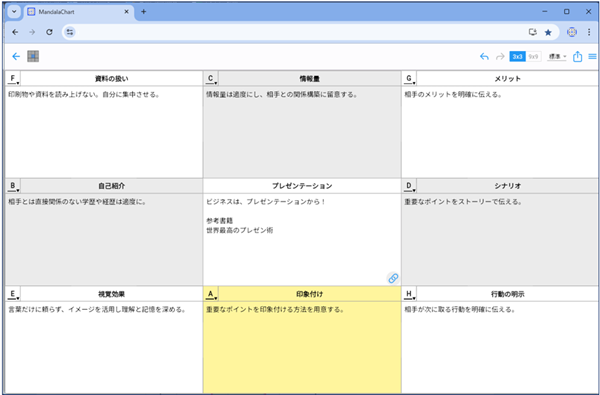The image size is (600, 395).
Task: Open the hamburger menu
Action: (x=592, y=57)
